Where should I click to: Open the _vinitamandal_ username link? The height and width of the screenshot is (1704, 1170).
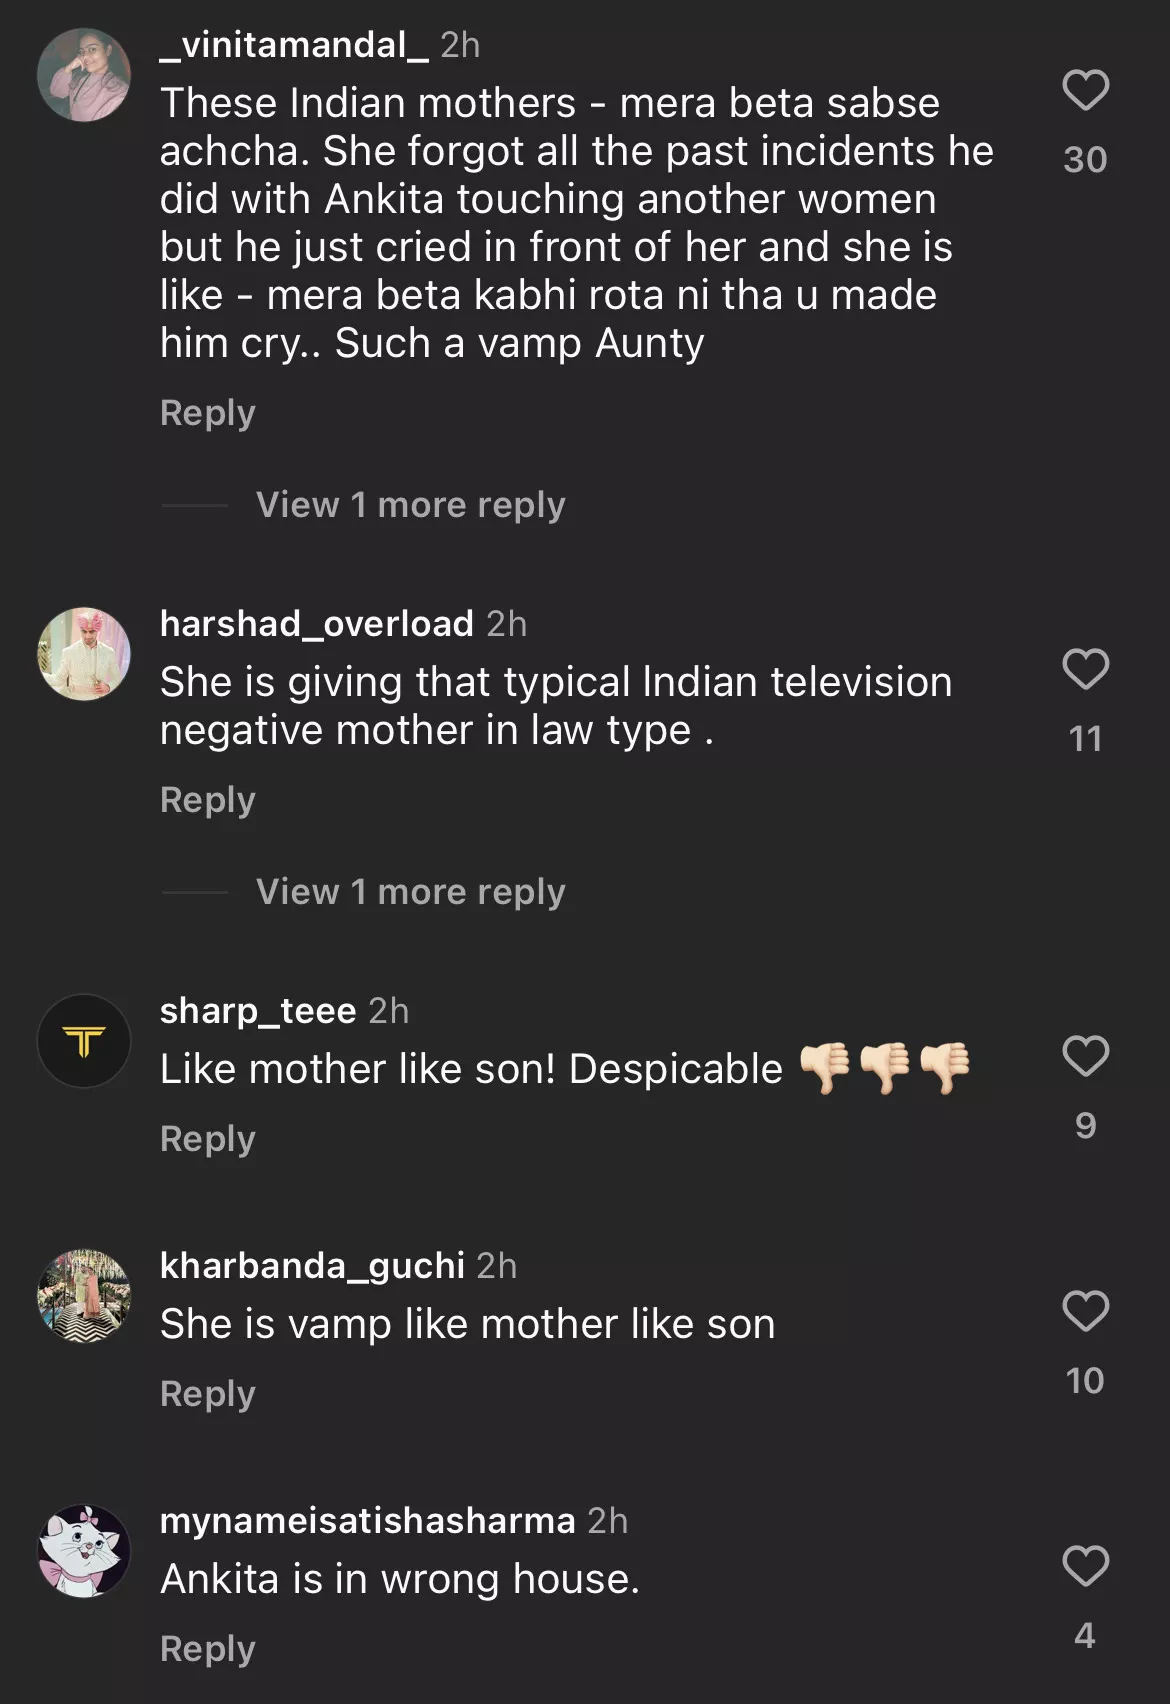click(x=294, y=45)
